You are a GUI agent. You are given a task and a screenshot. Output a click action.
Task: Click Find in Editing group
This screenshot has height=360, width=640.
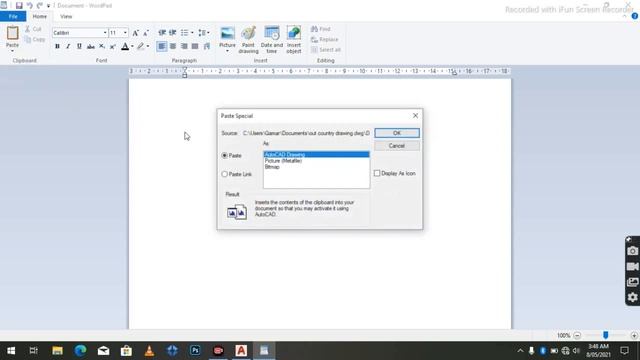pos(321,29)
